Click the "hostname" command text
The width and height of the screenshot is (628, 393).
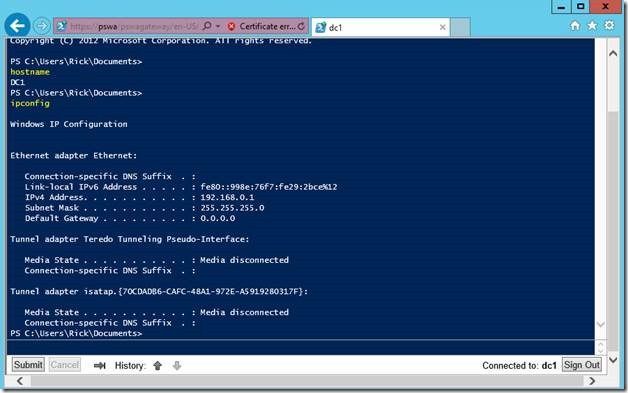(x=30, y=72)
